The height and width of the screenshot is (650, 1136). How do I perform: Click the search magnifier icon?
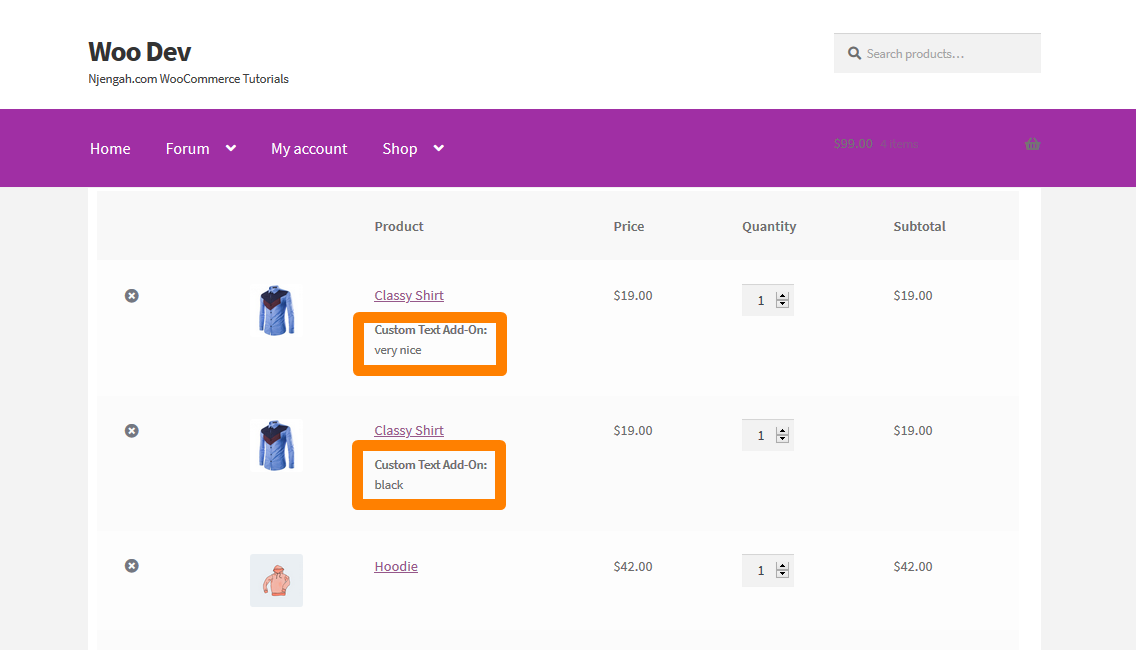tap(855, 54)
